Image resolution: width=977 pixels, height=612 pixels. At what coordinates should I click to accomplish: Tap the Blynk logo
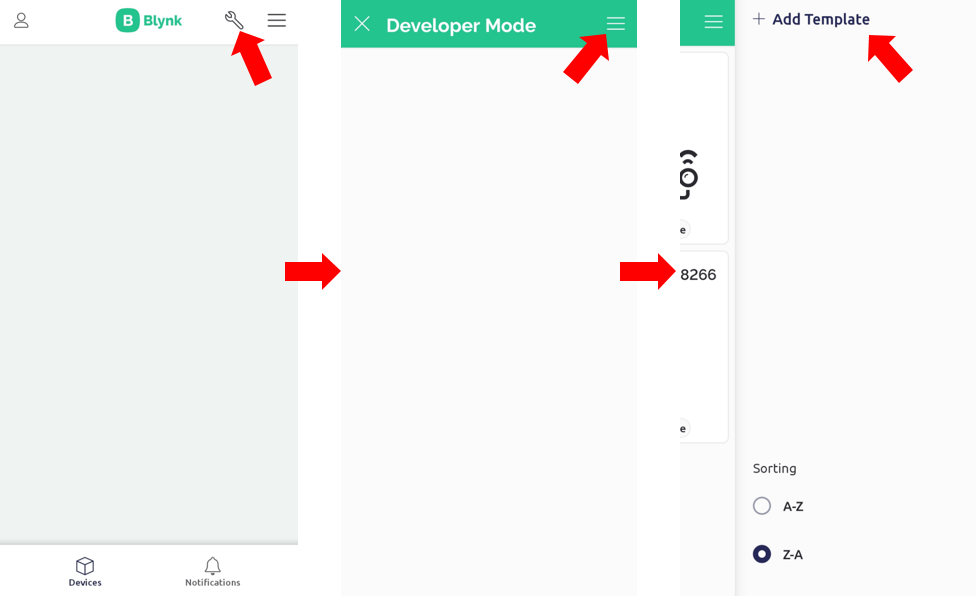(148, 19)
